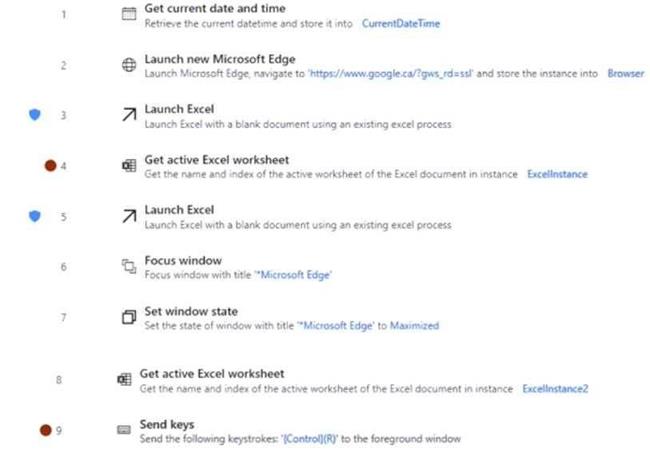This screenshot has width=650, height=470.
Task: Select the Send keys action title
Action: tap(167, 424)
